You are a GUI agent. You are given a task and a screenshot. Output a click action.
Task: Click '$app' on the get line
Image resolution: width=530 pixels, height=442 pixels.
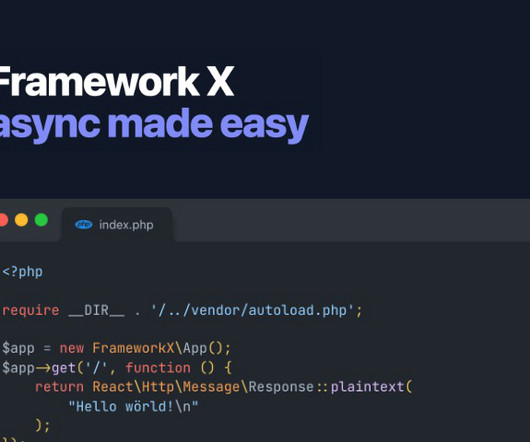pos(18,368)
